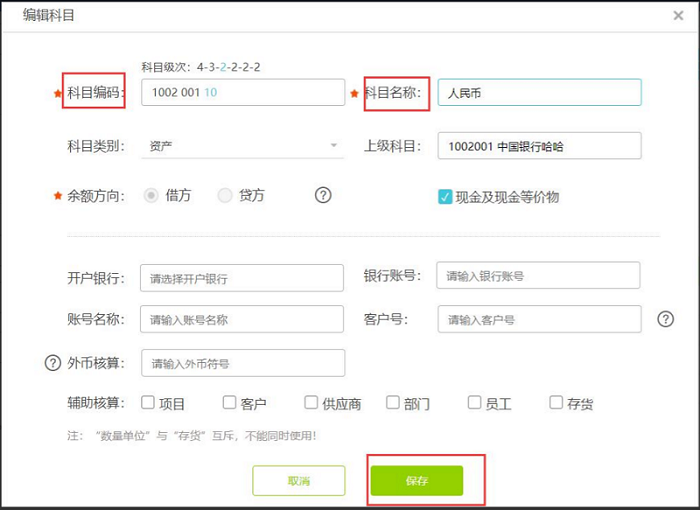Click the 外币核算 currency symbol field

tap(243, 363)
